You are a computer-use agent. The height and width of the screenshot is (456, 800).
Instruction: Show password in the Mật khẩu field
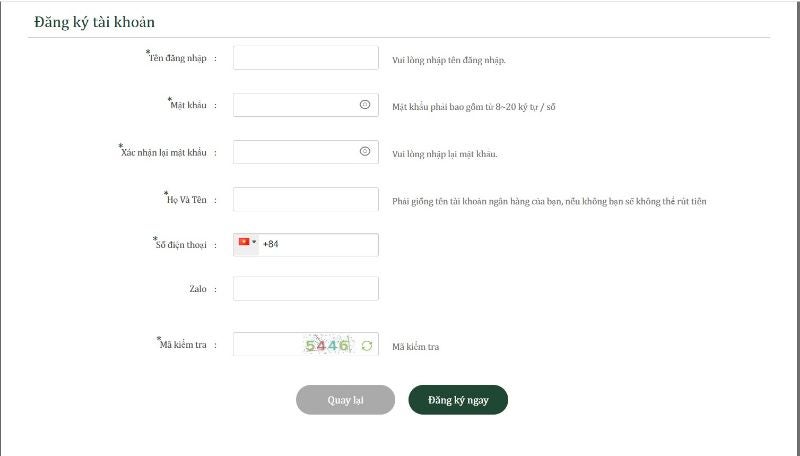click(364, 105)
